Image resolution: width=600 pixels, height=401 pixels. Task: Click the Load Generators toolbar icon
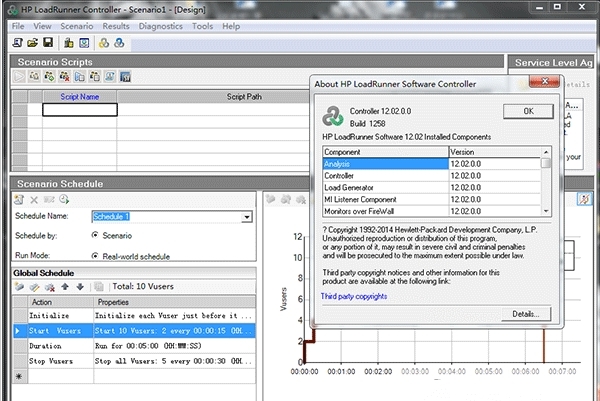pos(69,43)
